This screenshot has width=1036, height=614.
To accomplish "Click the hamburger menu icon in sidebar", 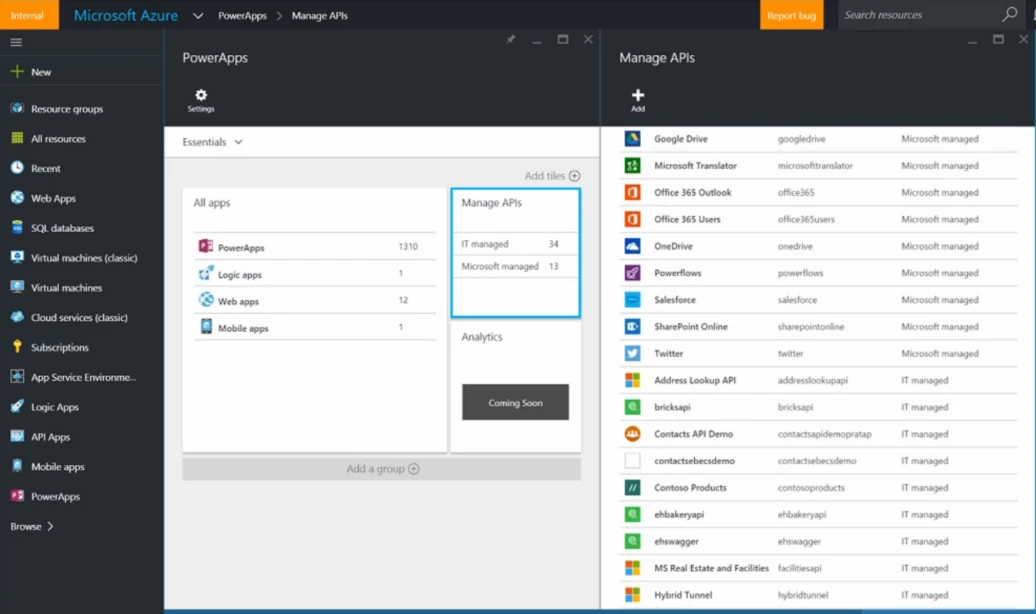I will click(x=16, y=43).
